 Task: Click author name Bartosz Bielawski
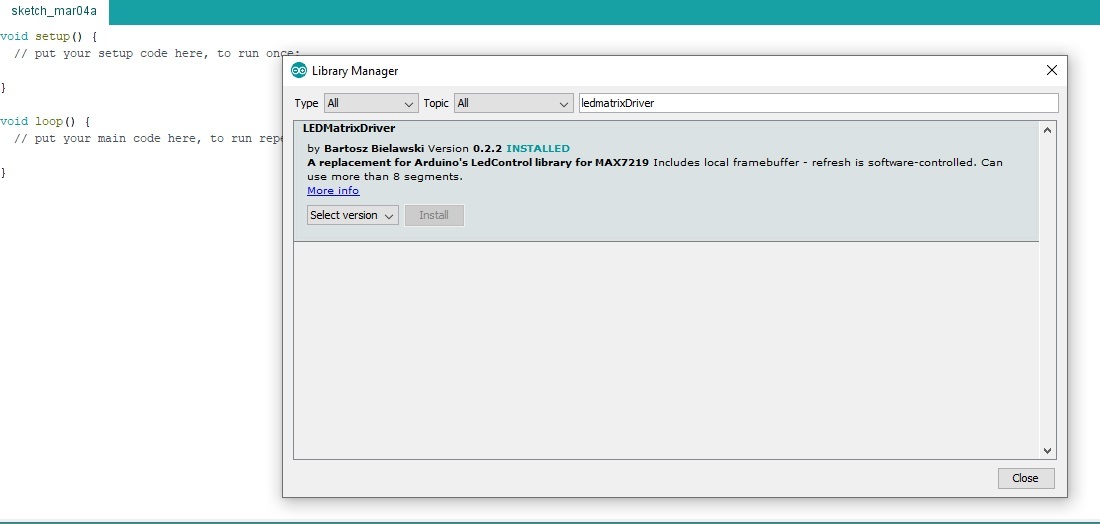[374, 149]
